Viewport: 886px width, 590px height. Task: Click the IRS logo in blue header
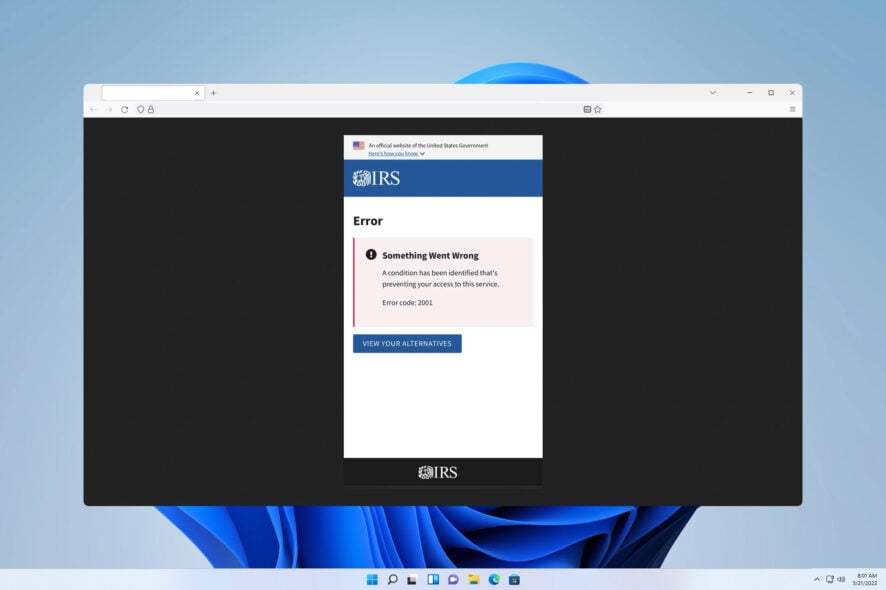(376, 179)
